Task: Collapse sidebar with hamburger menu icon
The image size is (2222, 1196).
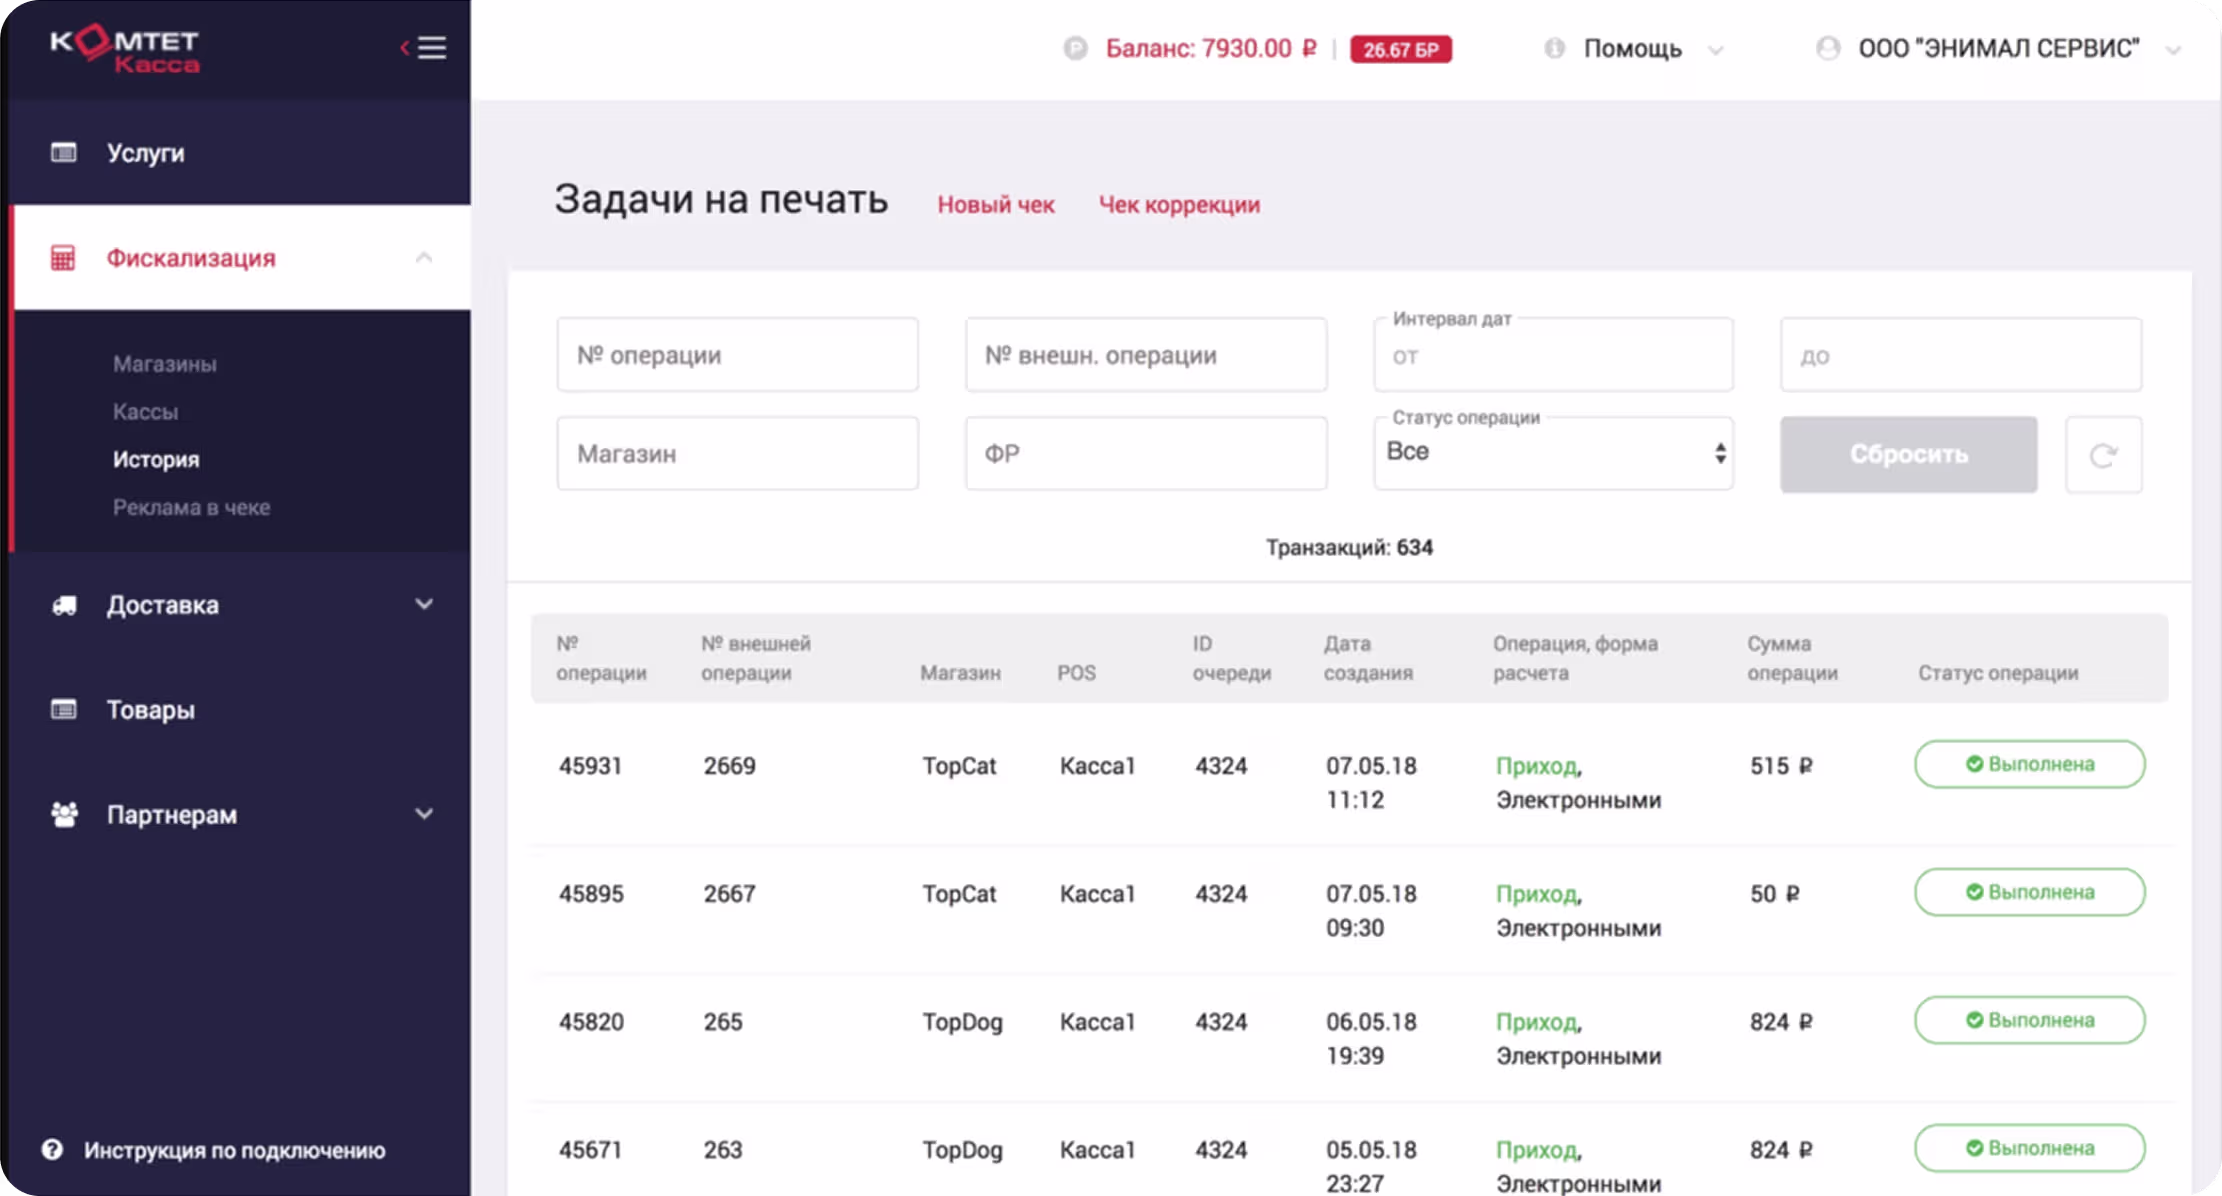Action: [x=430, y=48]
